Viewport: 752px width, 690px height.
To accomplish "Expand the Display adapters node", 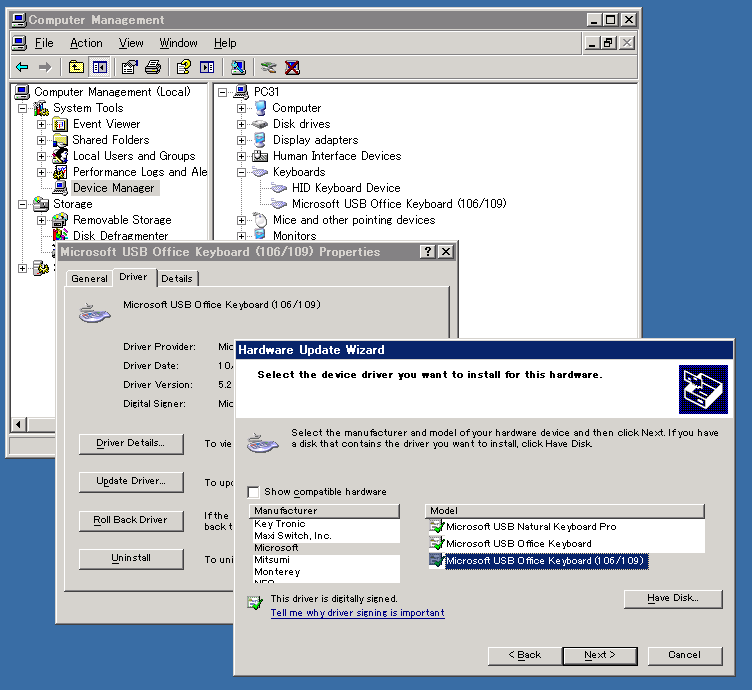I will [241, 140].
